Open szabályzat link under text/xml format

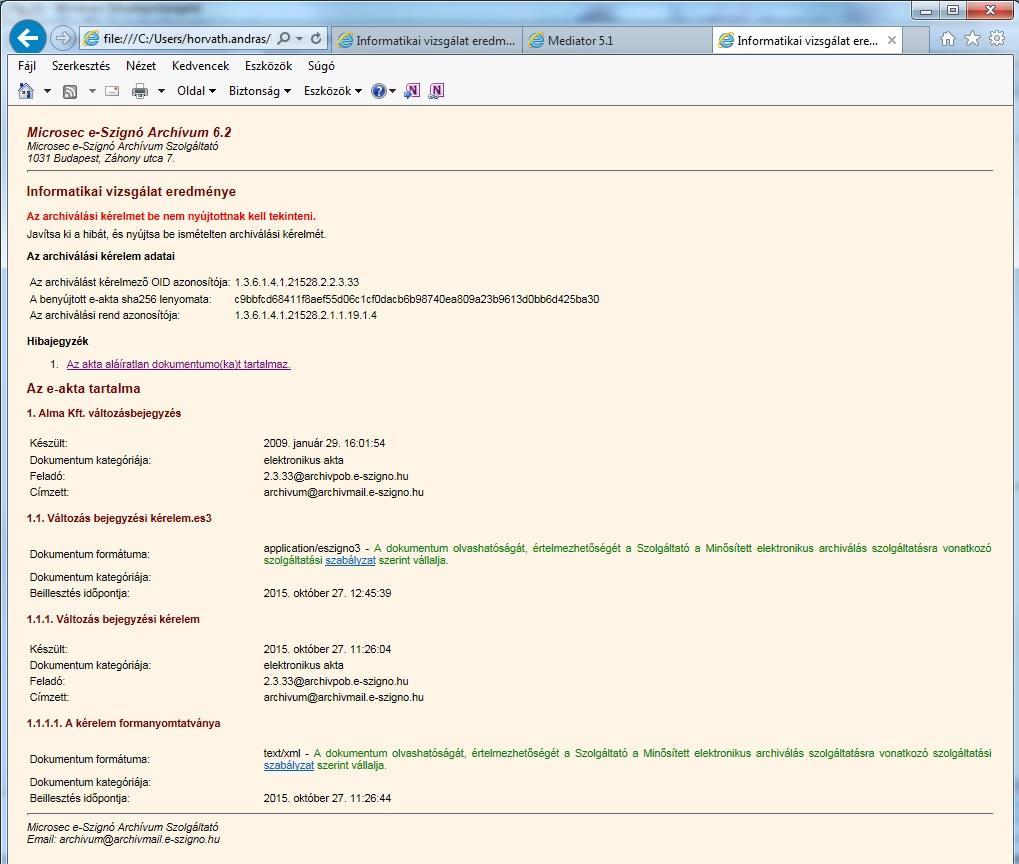click(289, 766)
